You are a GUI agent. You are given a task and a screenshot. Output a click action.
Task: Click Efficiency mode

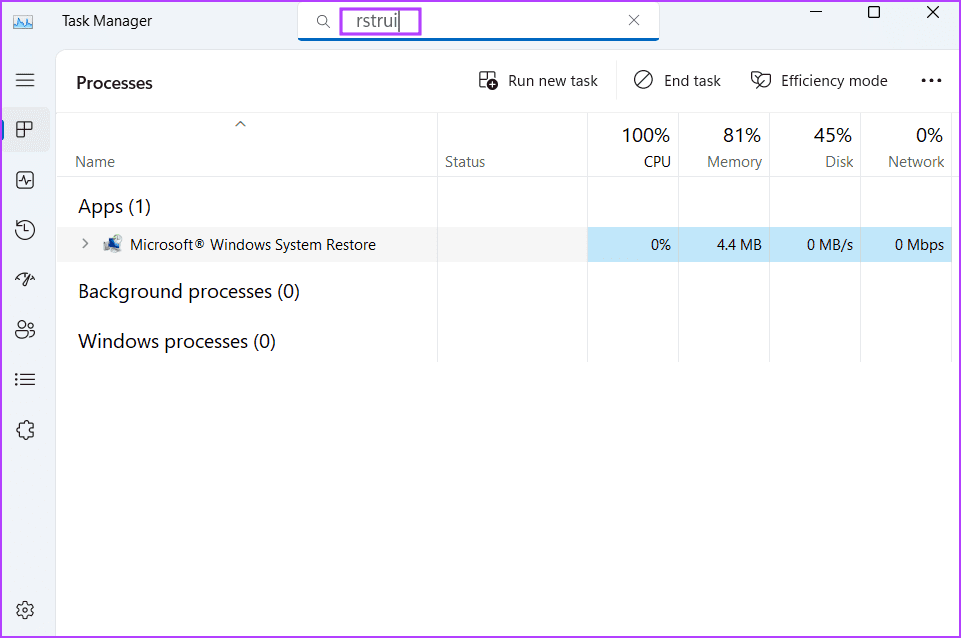(x=819, y=81)
